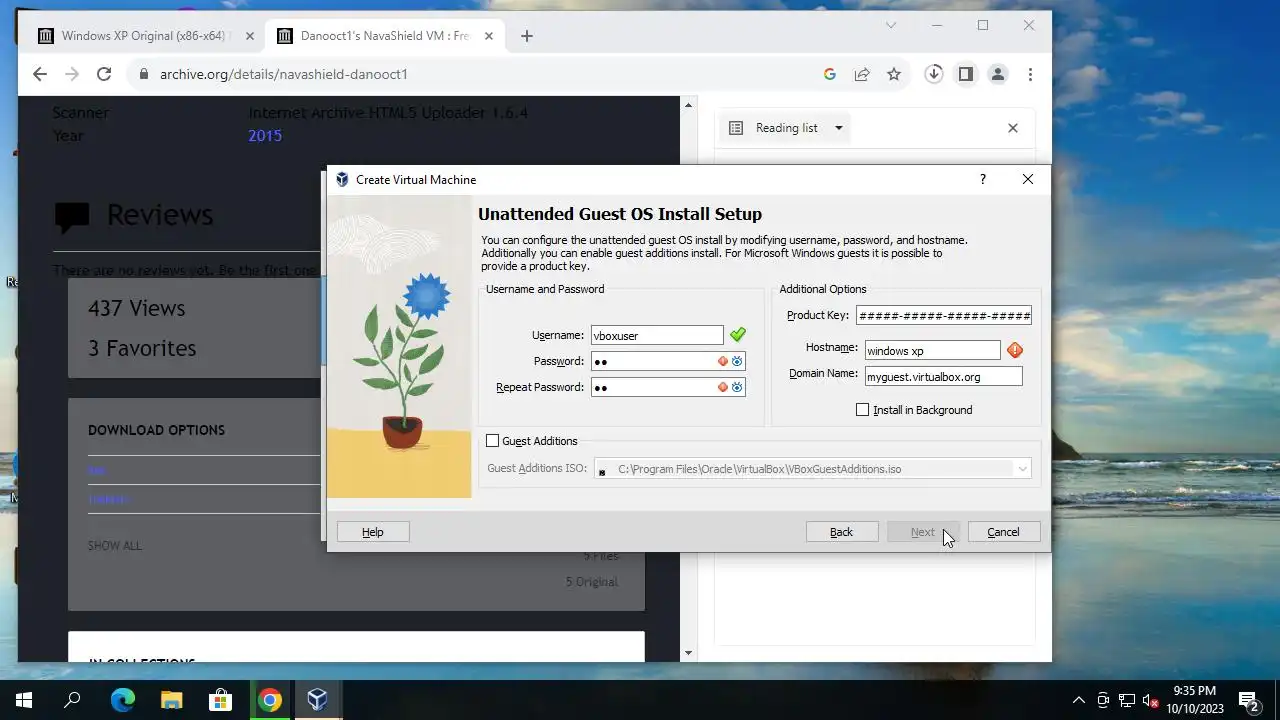
Task: Click the Google icon in Chrome address bar
Action: [x=829, y=74]
